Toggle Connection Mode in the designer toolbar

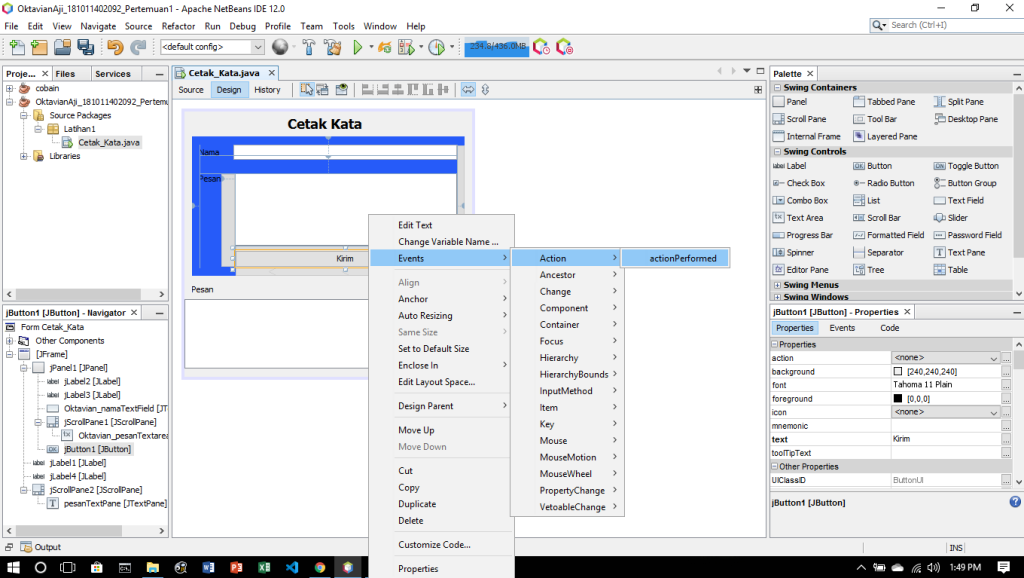pyautogui.click(x=323, y=89)
